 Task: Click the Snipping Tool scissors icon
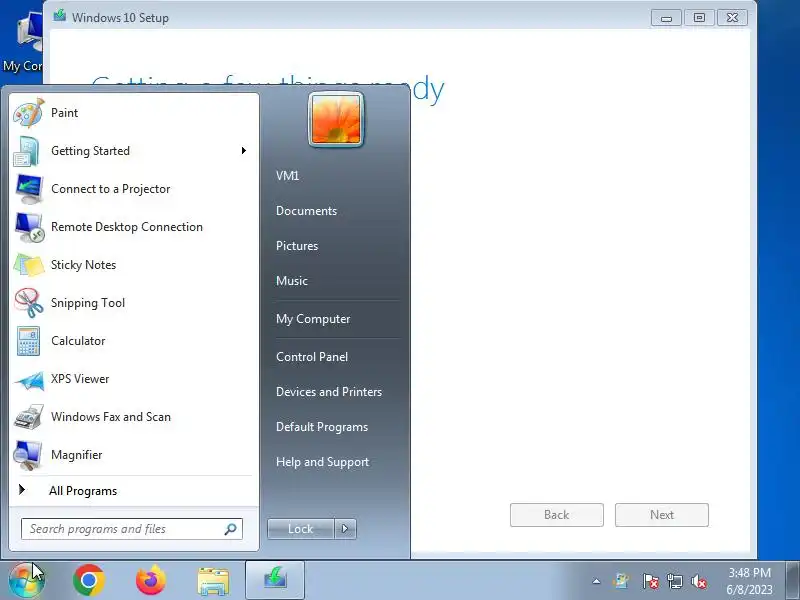pos(29,303)
